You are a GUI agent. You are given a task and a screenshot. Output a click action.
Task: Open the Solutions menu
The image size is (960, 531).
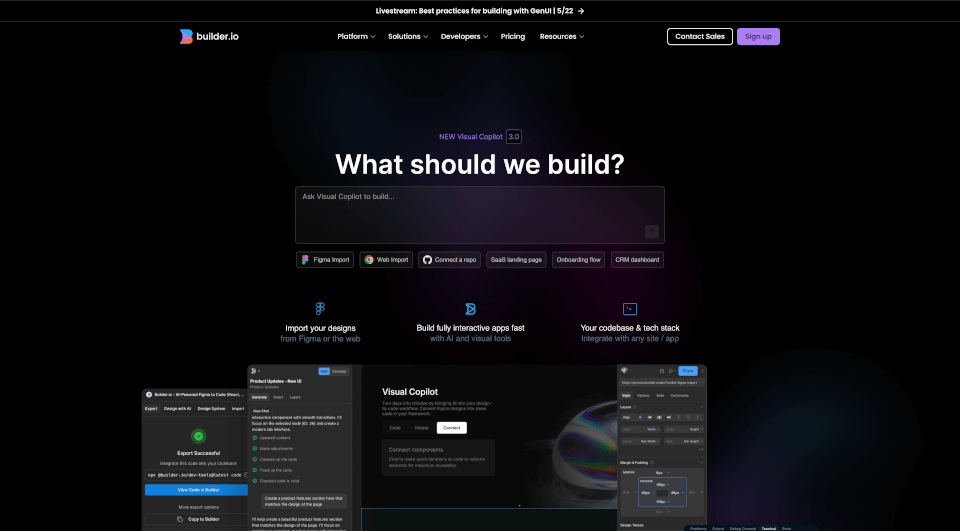(408, 37)
